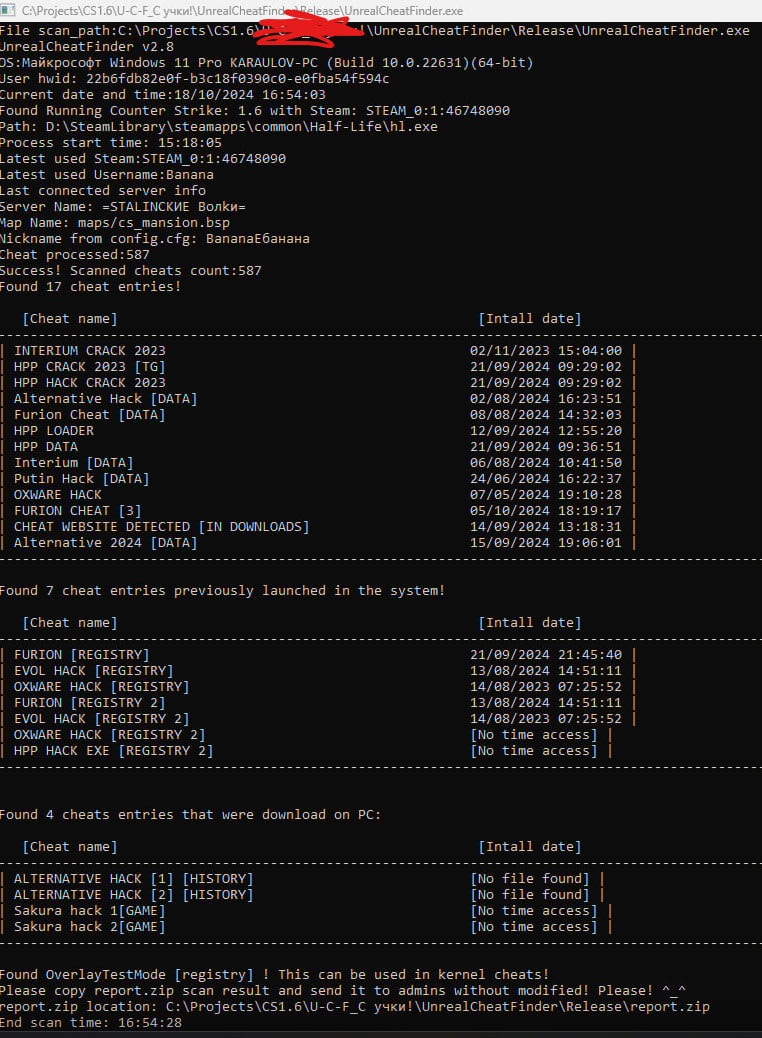Click the Server Name line

(122, 207)
